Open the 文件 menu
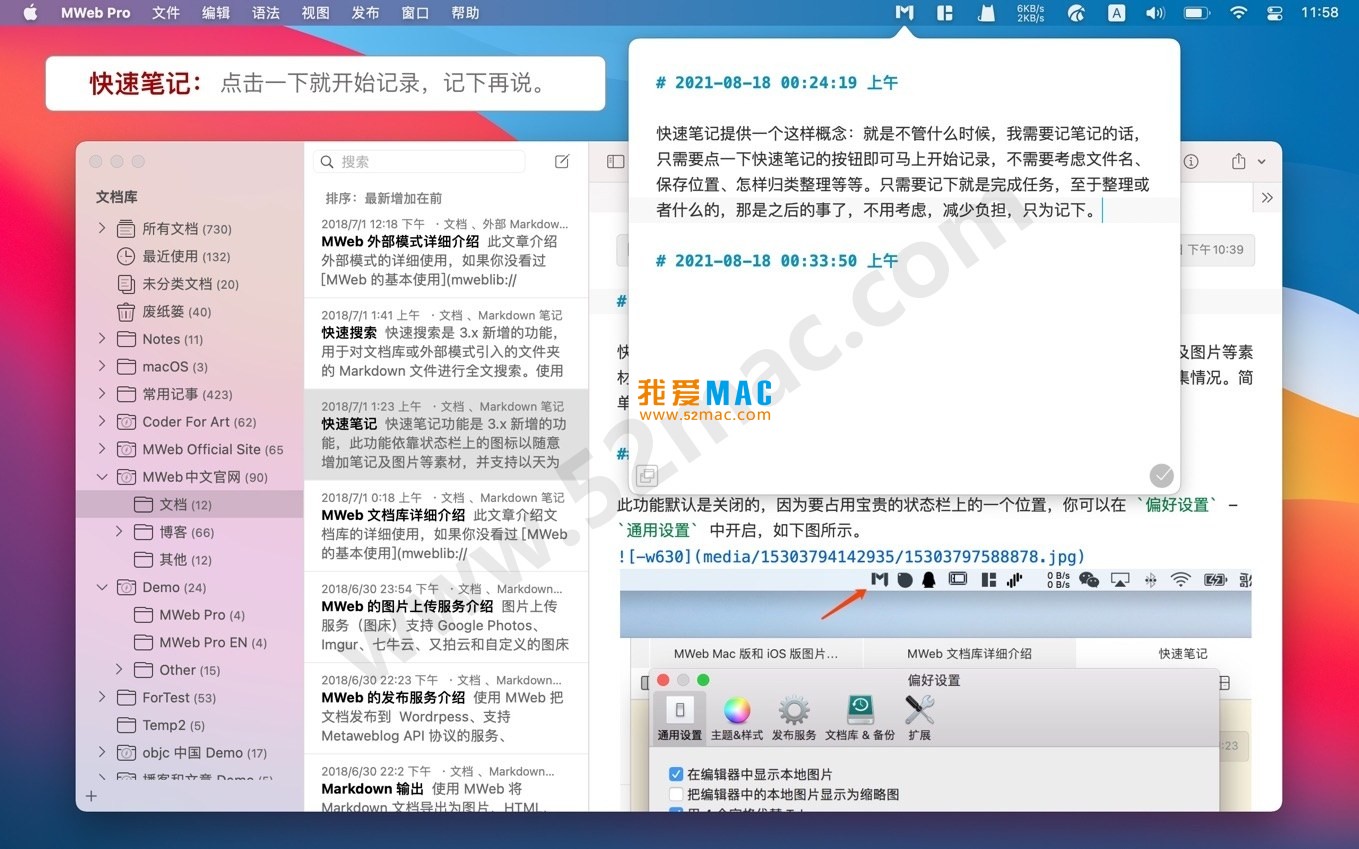Image resolution: width=1359 pixels, height=849 pixels. click(166, 13)
